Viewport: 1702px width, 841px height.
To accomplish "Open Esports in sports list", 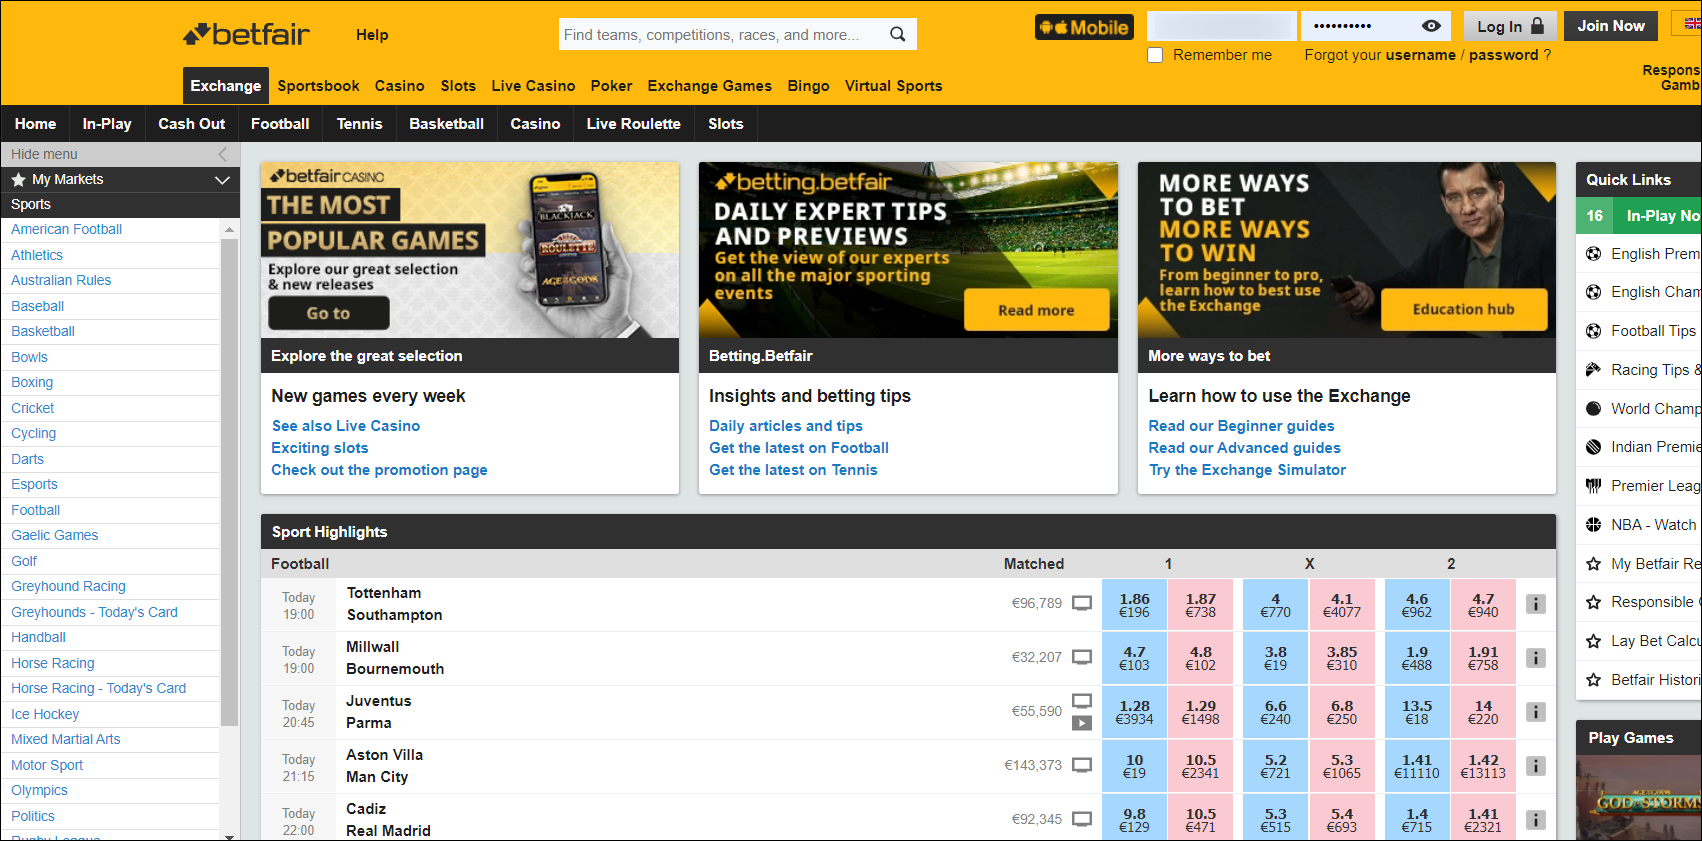I will pos(34,484).
